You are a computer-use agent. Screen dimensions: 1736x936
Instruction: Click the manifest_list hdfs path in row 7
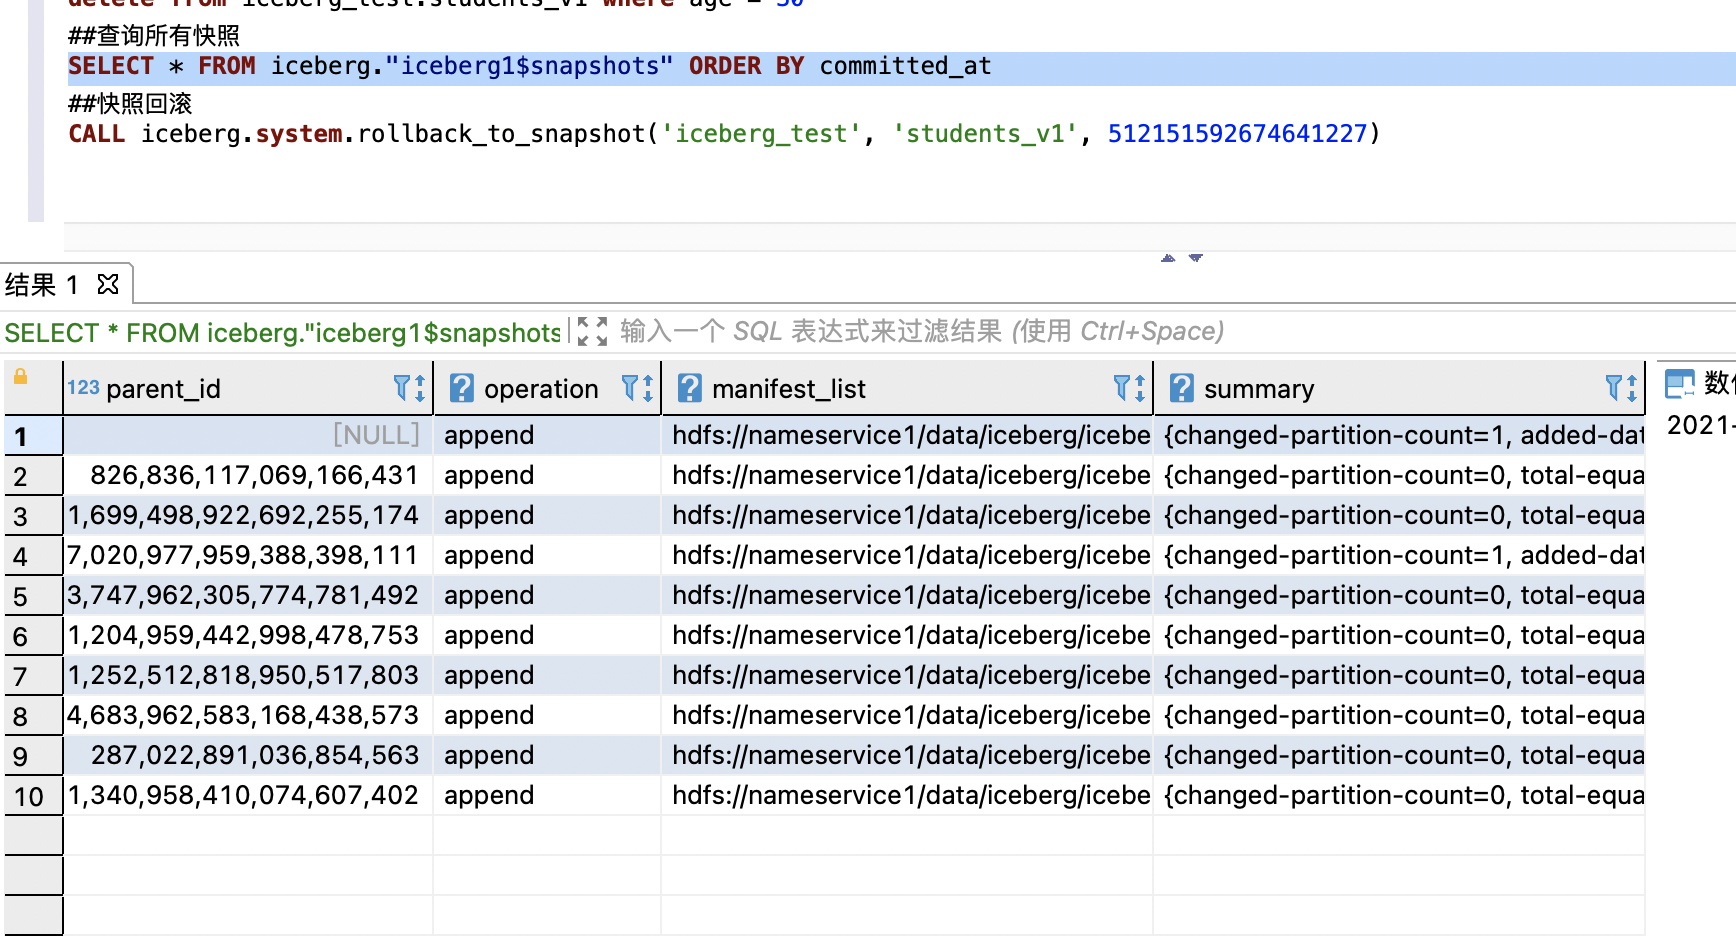(907, 675)
